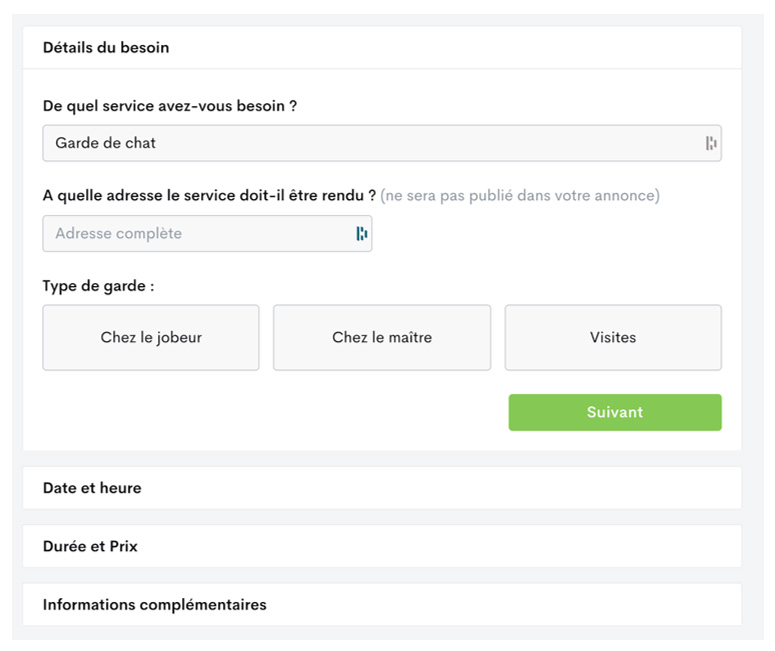The height and width of the screenshot is (651, 775).
Task: Choose the "Chez le maître" option
Action: coord(382,338)
